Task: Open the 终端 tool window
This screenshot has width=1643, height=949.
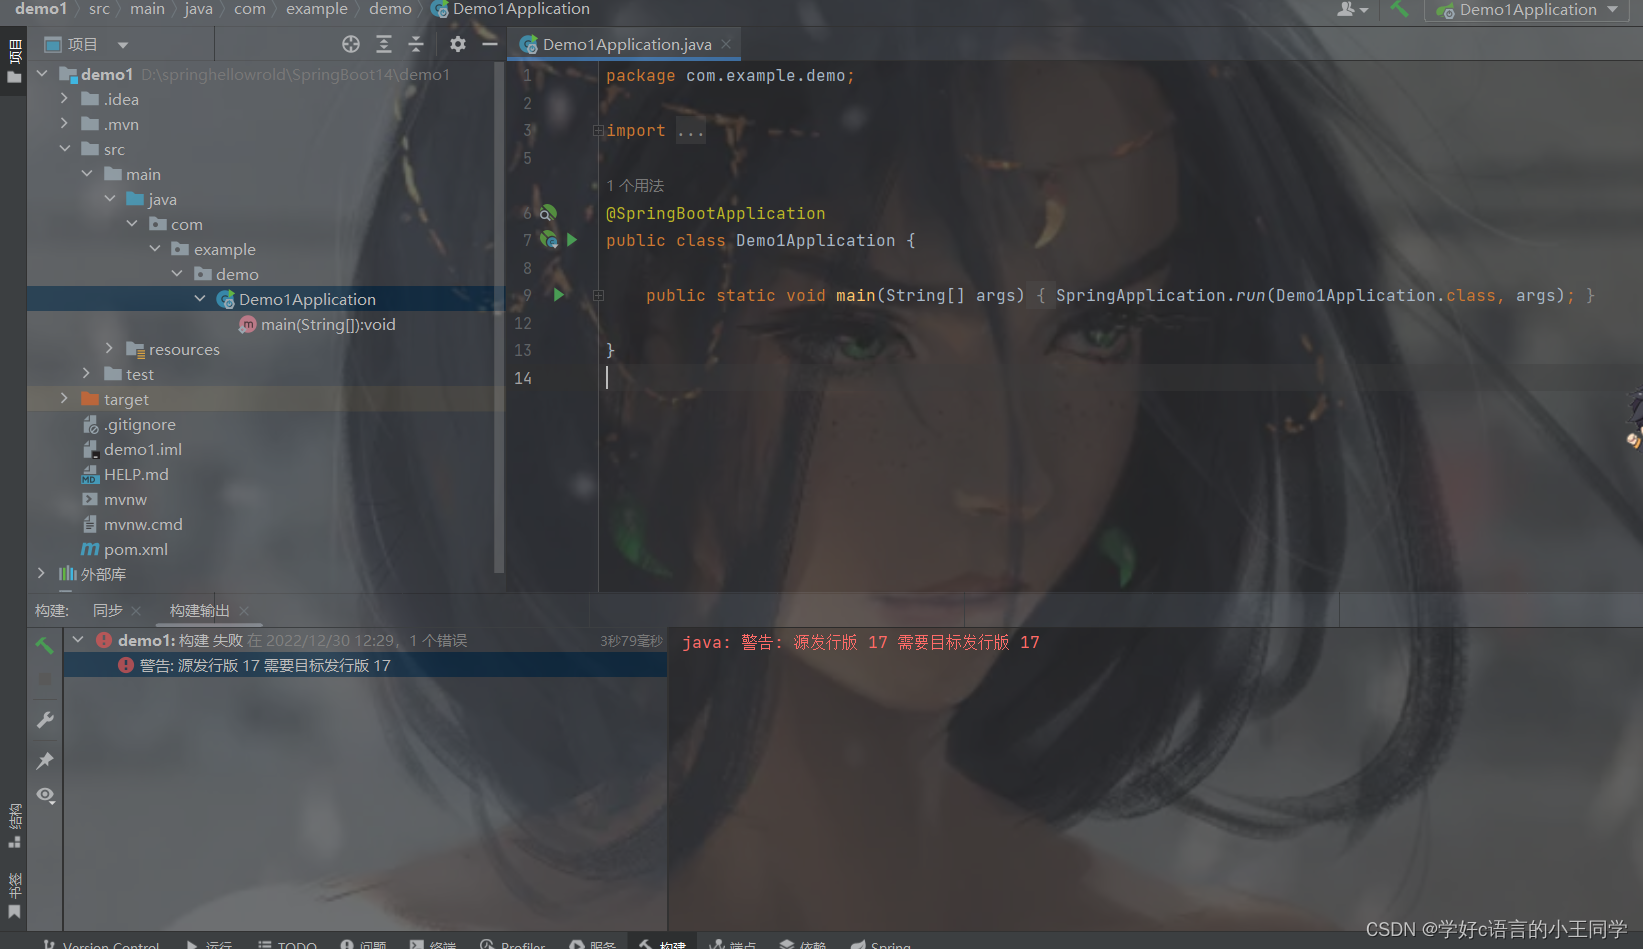Action: pyautogui.click(x=433, y=943)
